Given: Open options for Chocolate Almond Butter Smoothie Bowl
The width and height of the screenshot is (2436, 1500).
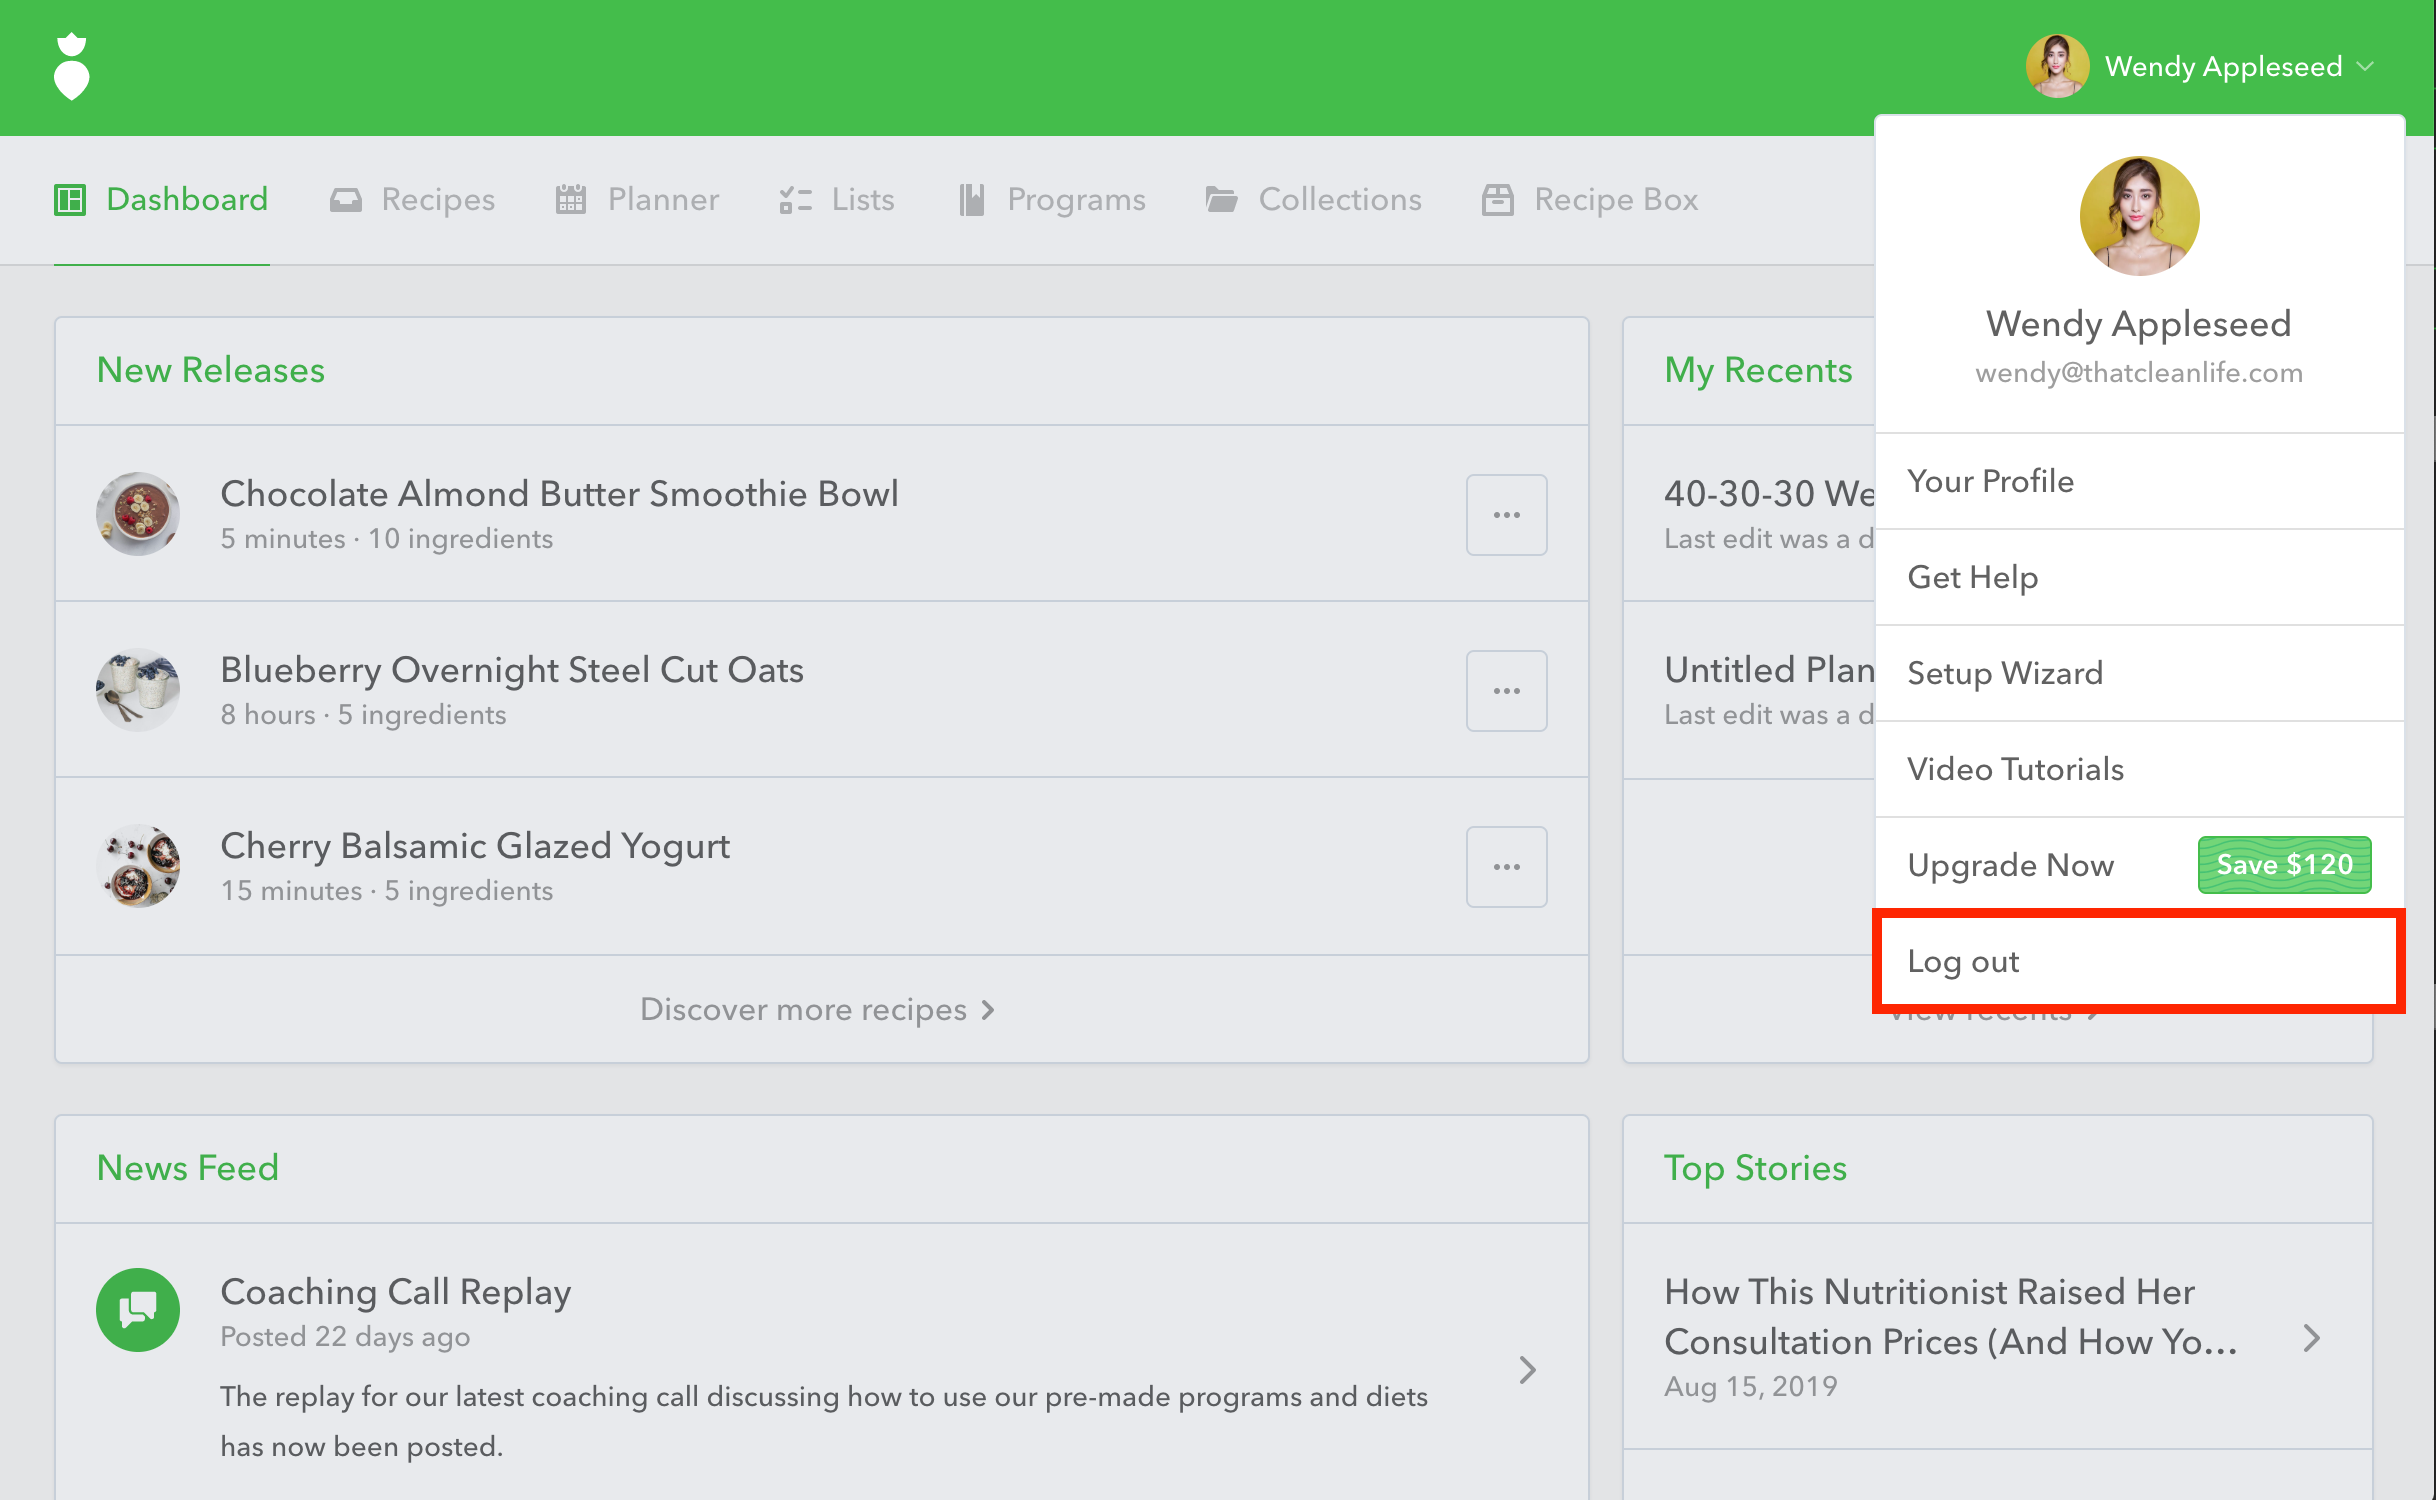Looking at the screenshot, I should coord(1506,515).
